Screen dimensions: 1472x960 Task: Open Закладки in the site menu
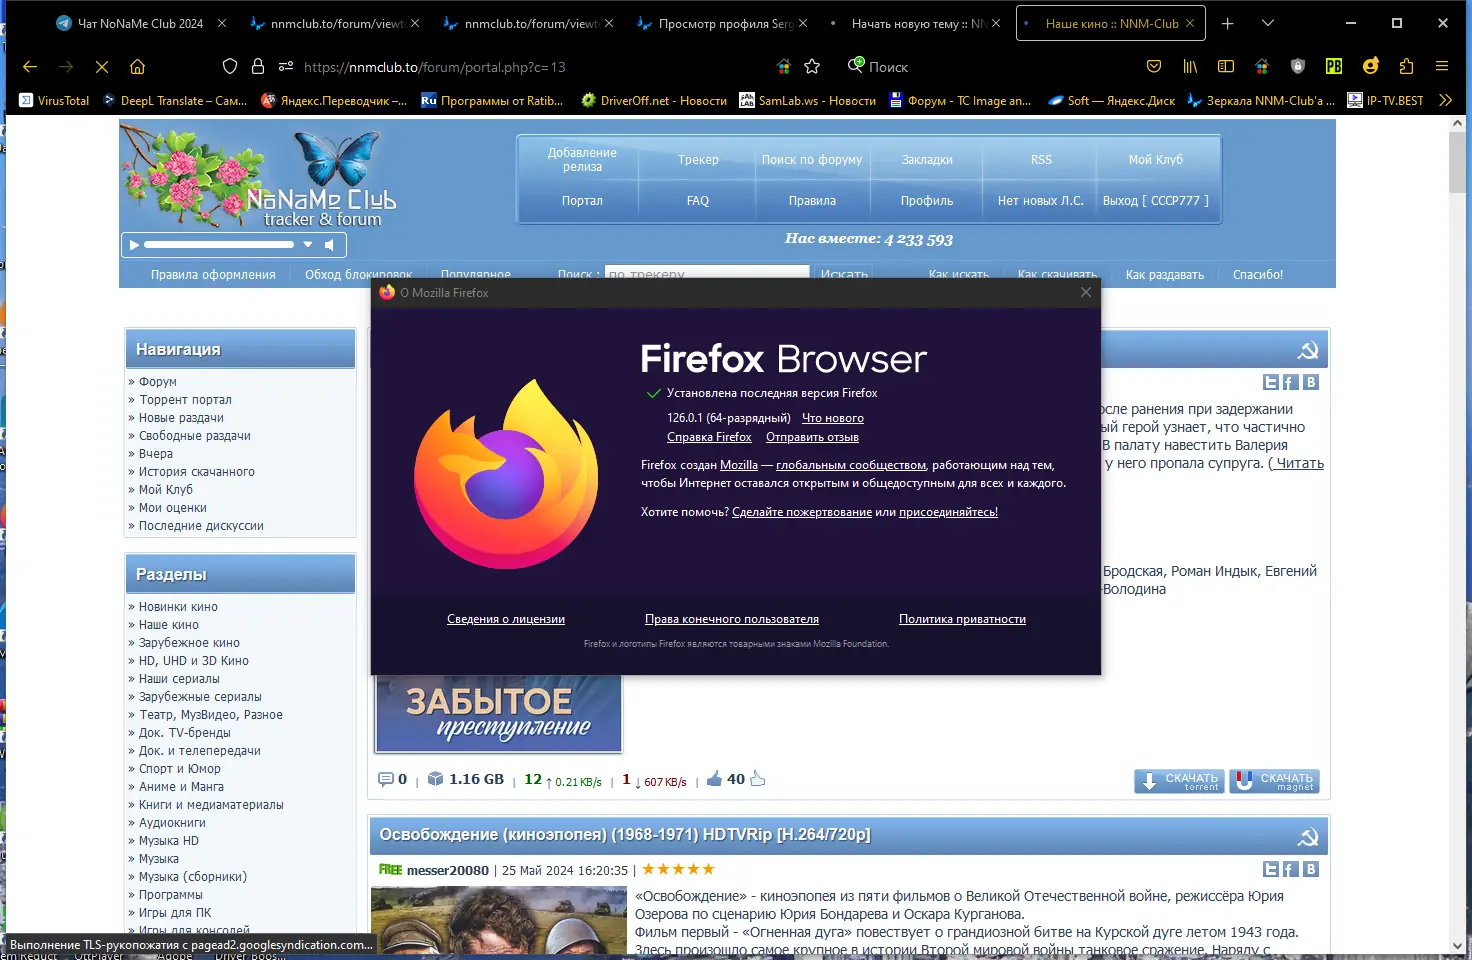click(927, 160)
